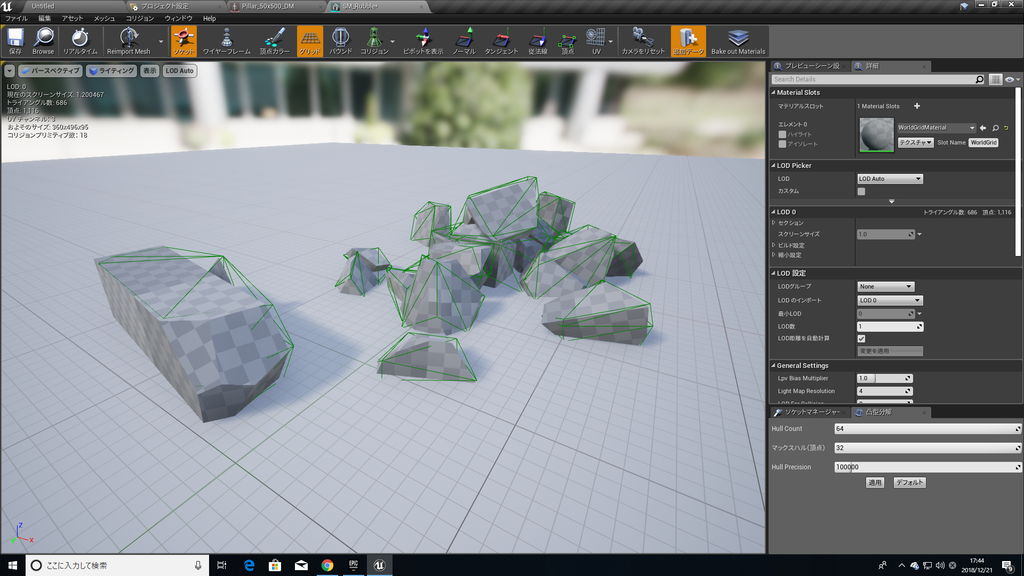
Task: Switch to ソケットマネージャー tab
Action: (x=810, y=412)
